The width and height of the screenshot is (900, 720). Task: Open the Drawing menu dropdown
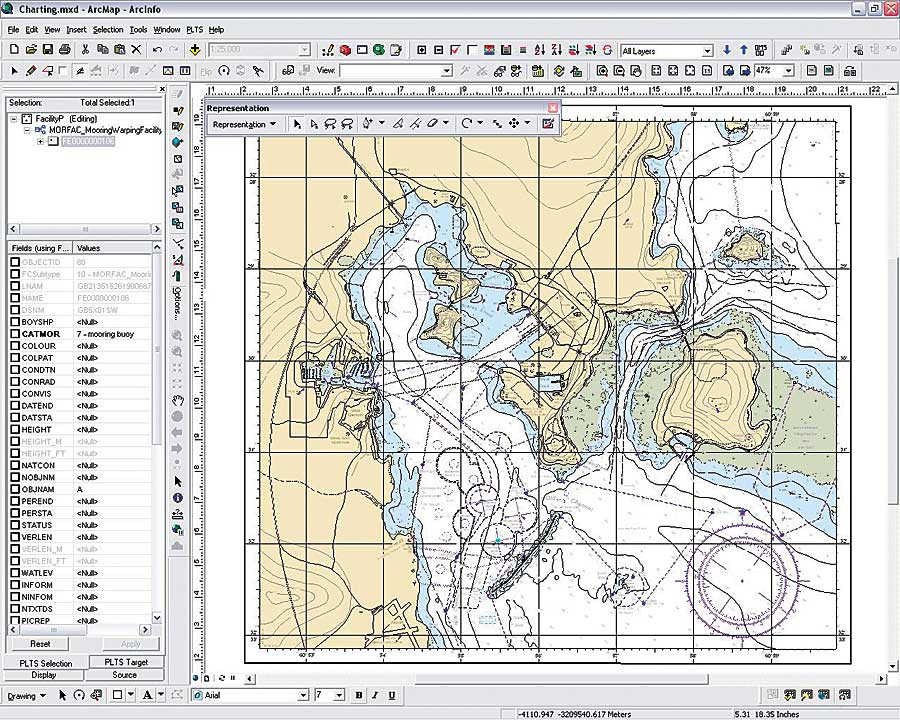tap(26, 696)
